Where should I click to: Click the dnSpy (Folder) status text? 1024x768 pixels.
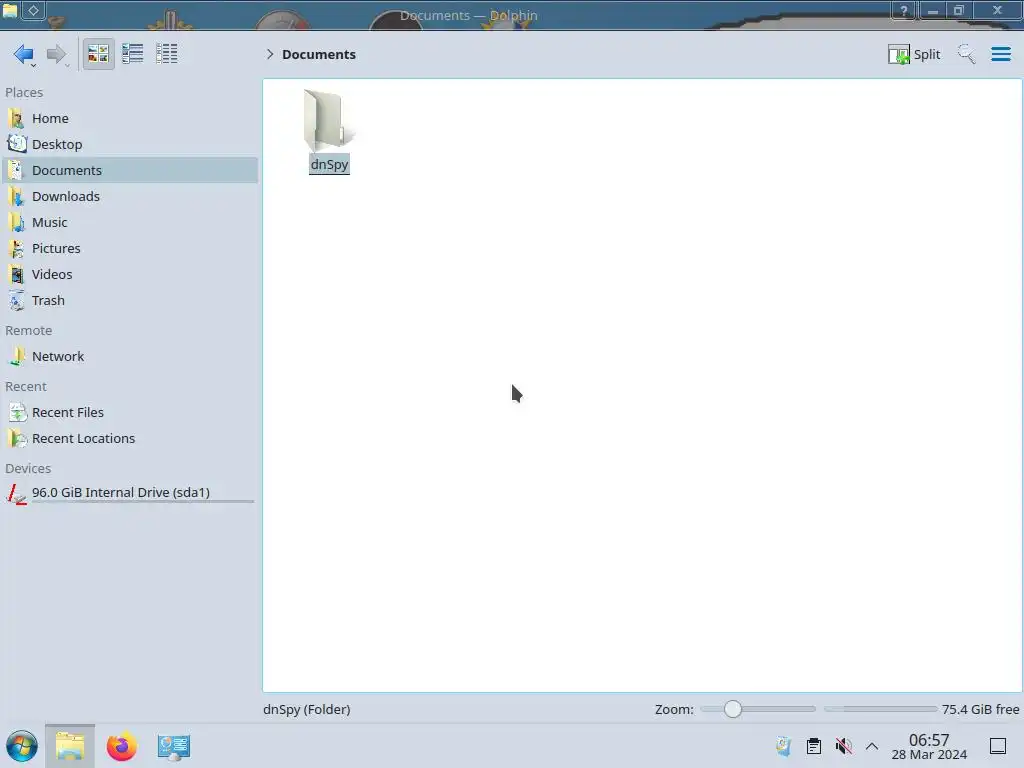tap(307, 709)
